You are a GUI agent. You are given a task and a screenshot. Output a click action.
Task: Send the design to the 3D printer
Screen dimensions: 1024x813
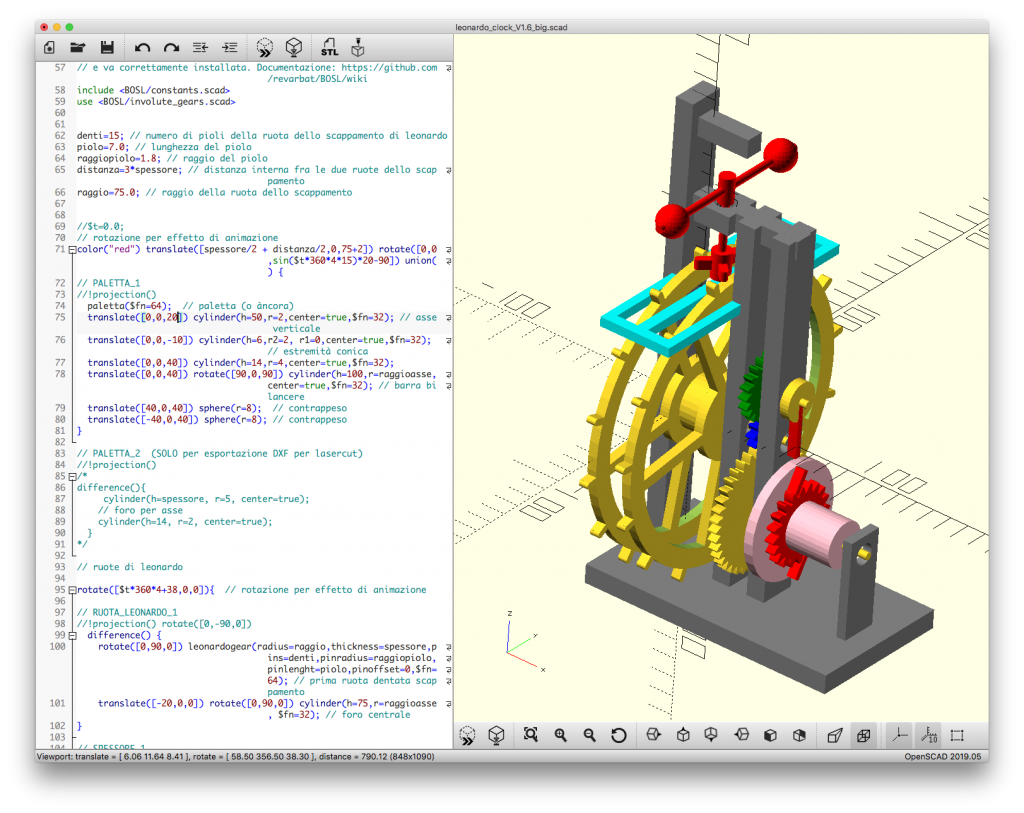point(358,47)
